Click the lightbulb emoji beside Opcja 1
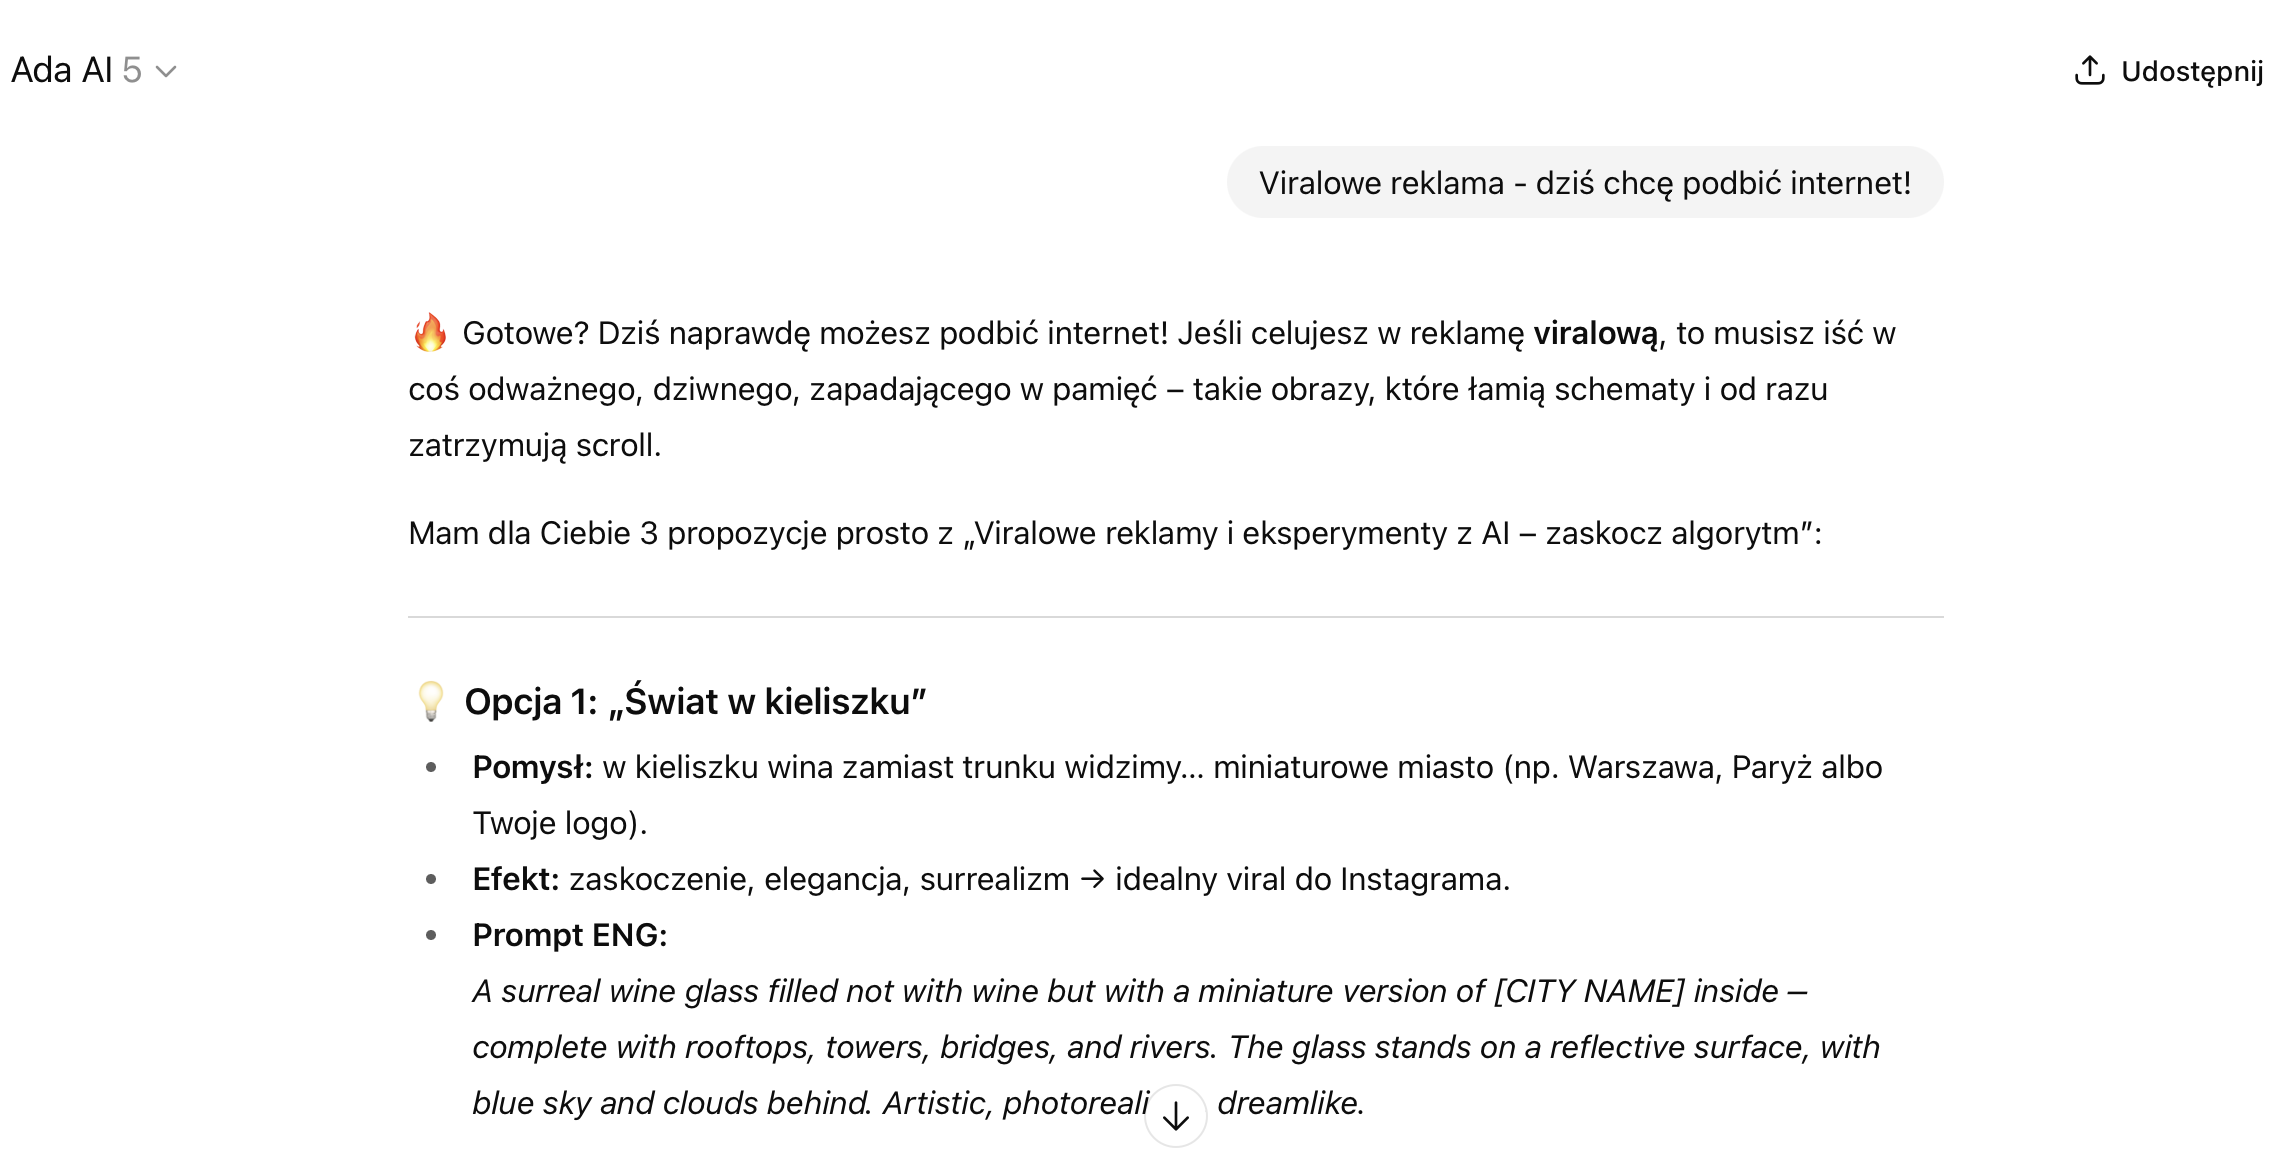 coord(431,701)
